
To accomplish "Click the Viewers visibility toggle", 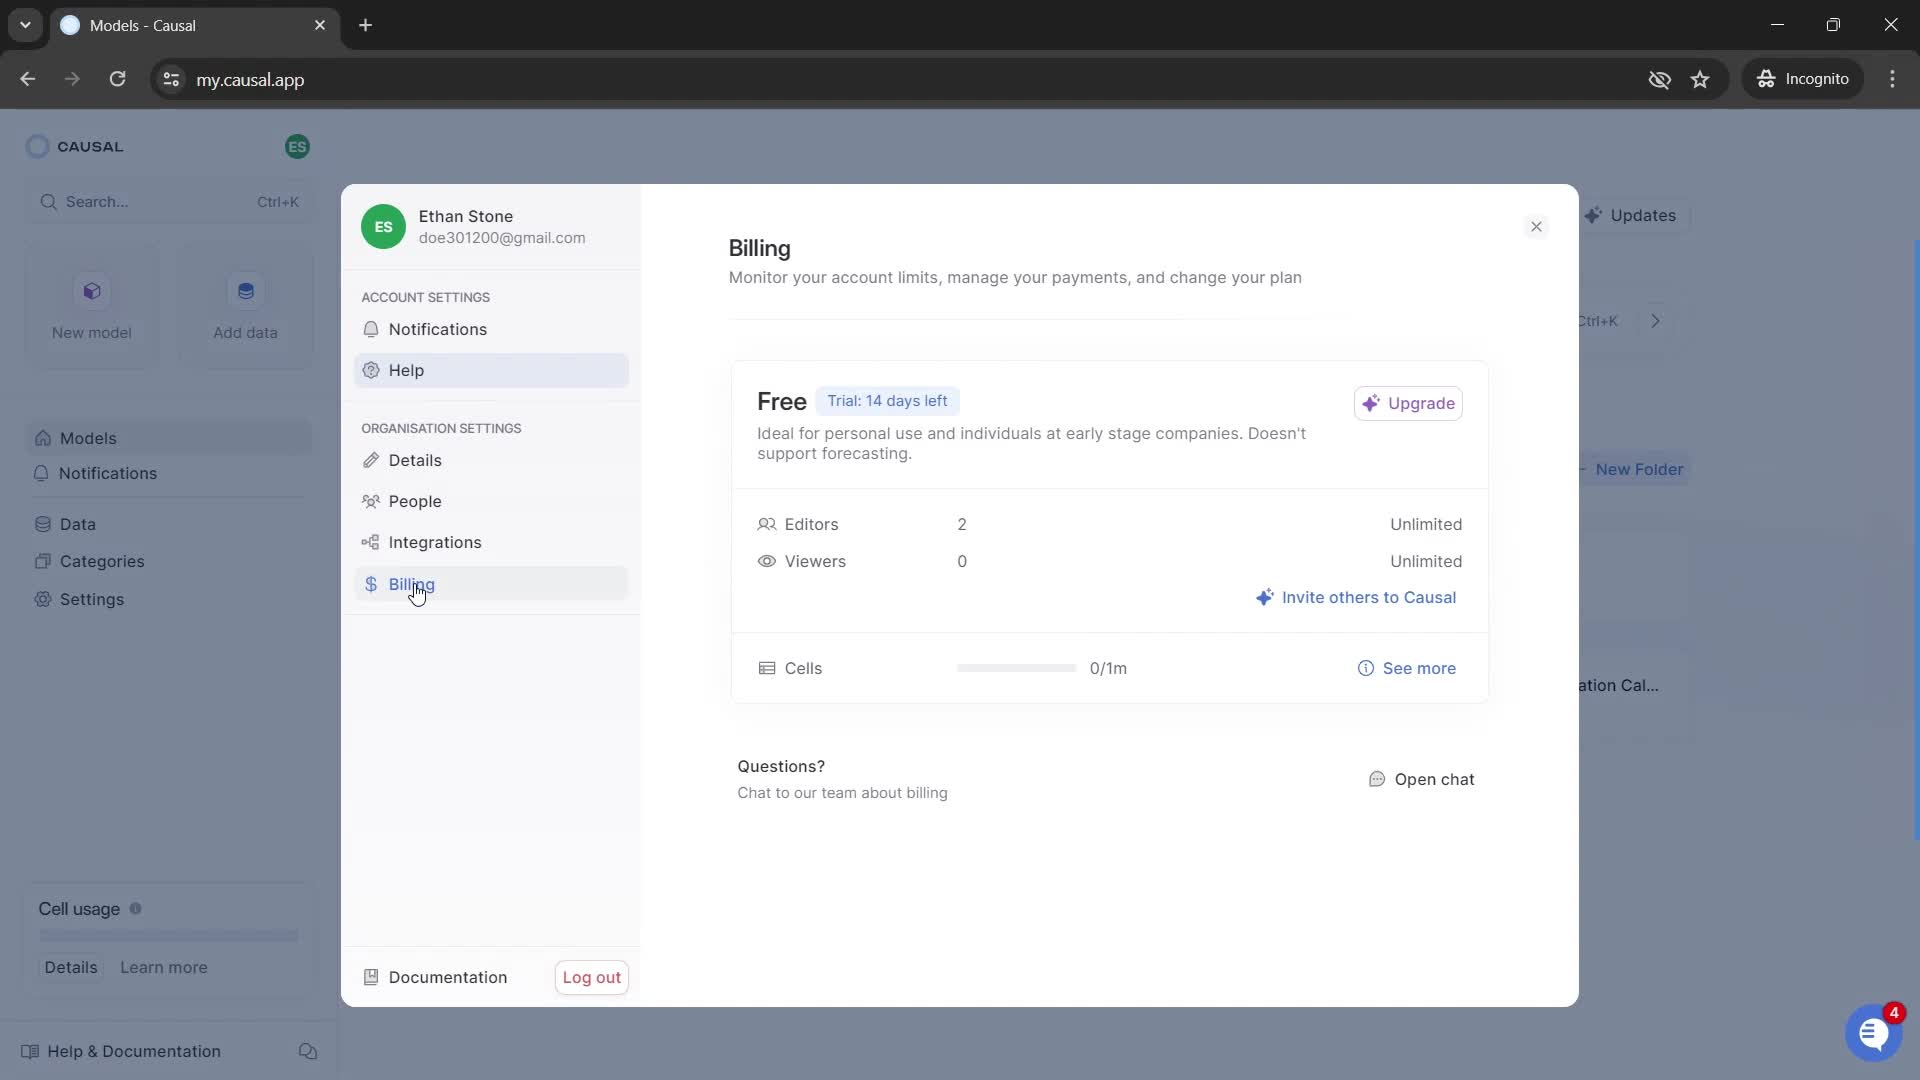I will click(x=766, y=560).
